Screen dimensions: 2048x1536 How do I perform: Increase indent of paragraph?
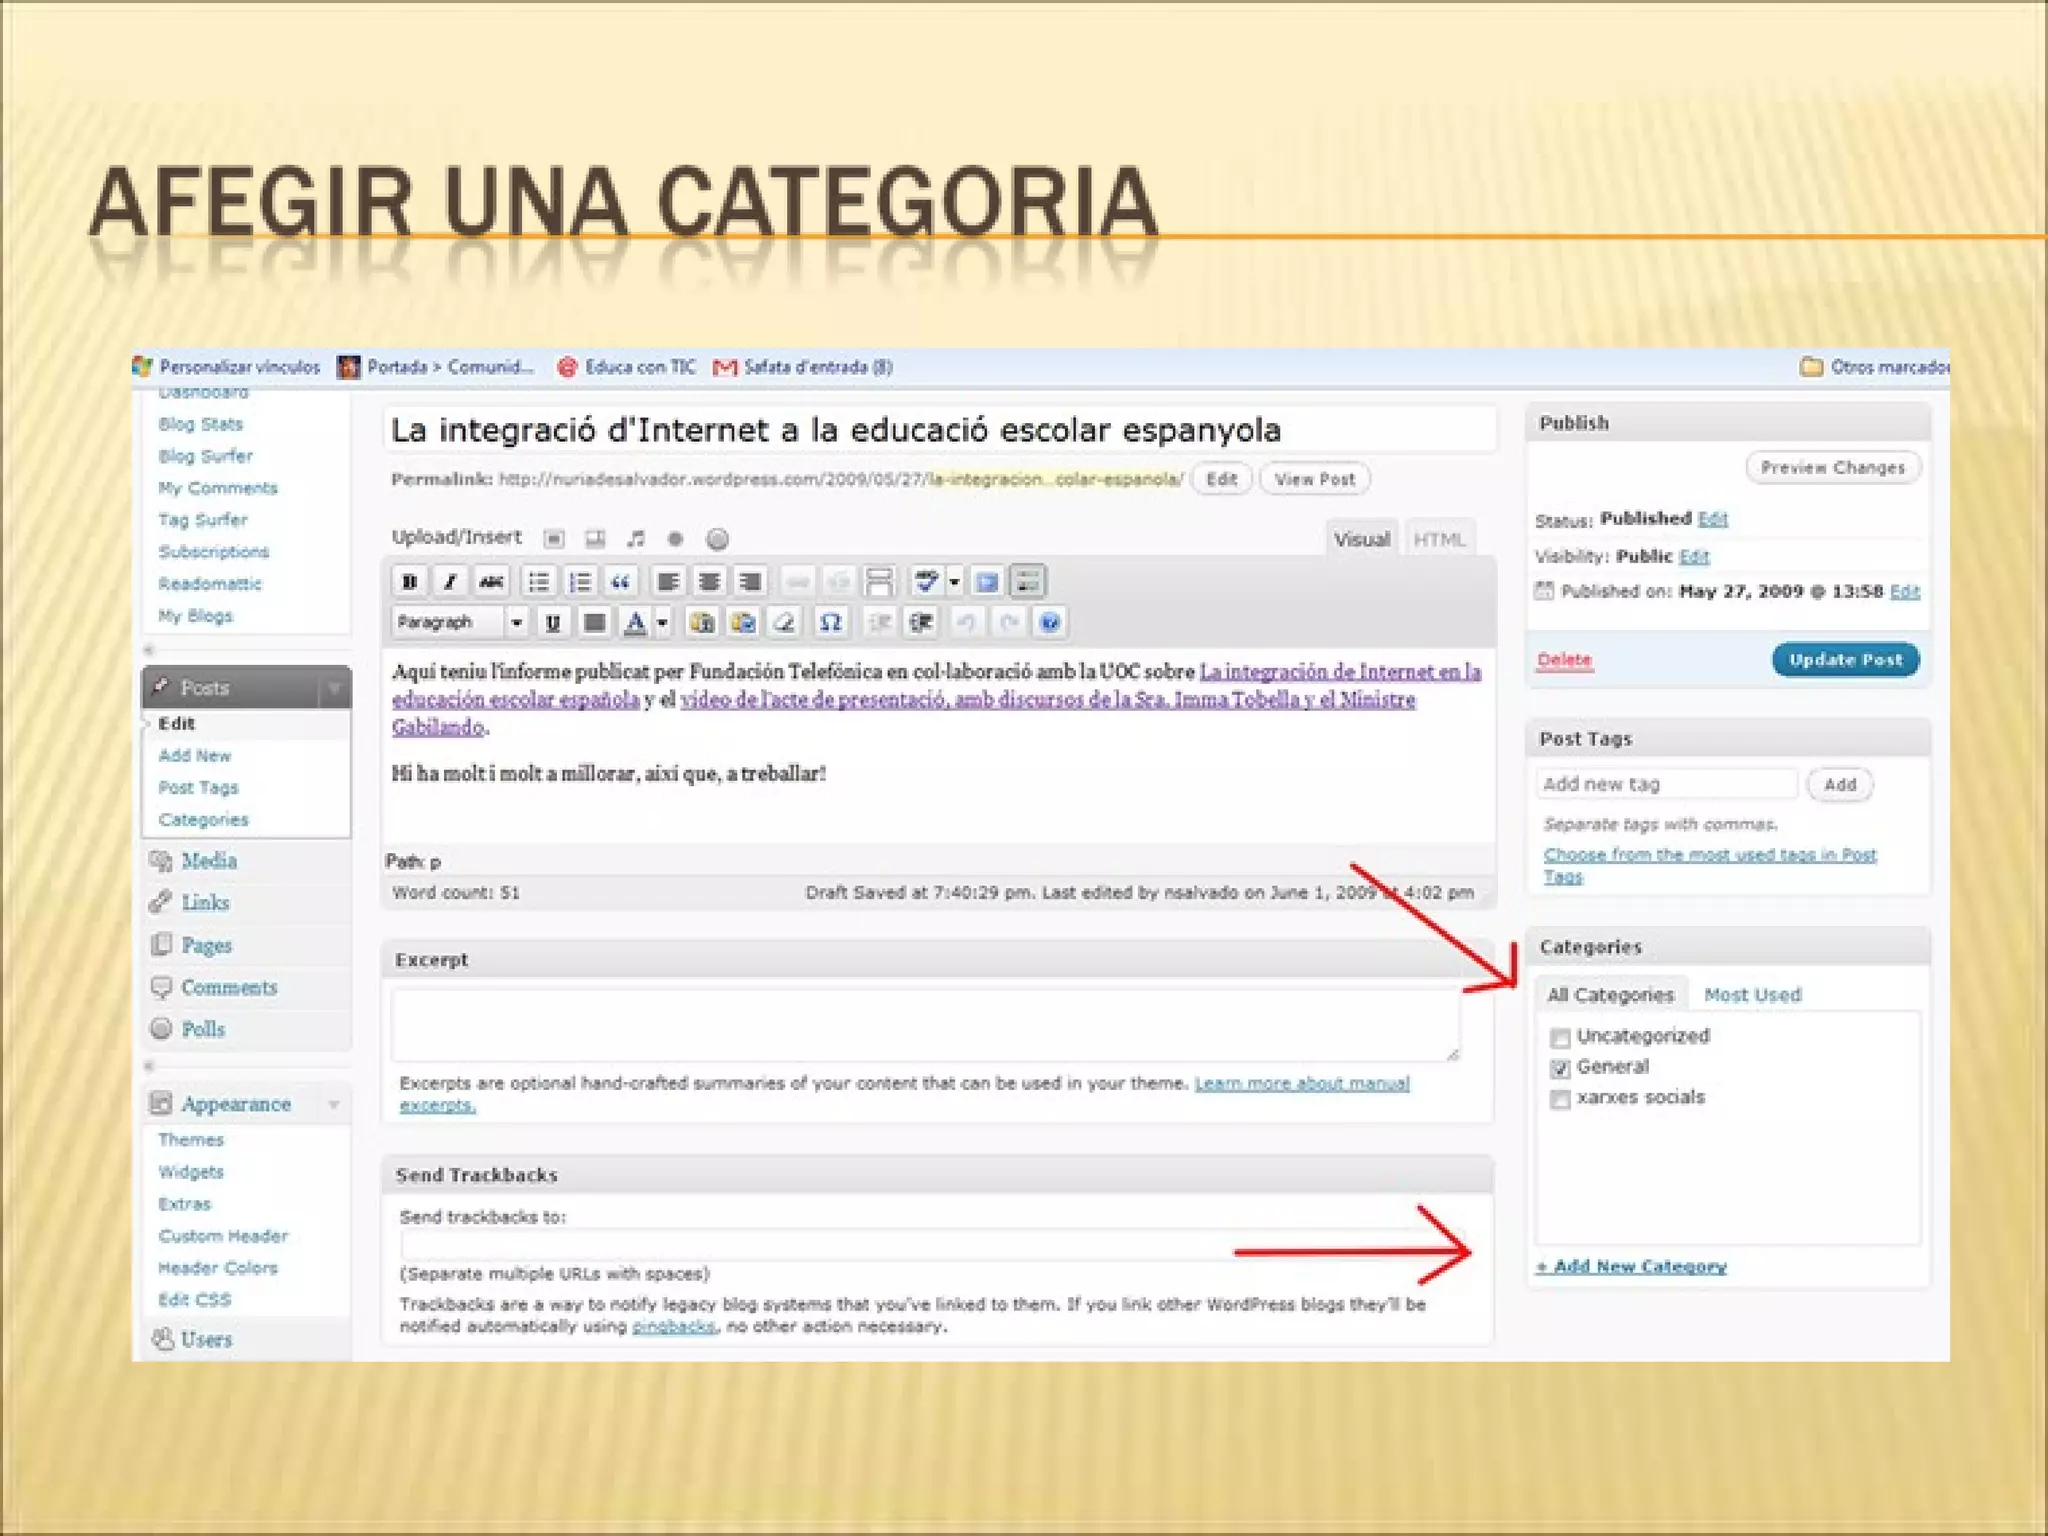pyautogui.click(x=921, y=623)
